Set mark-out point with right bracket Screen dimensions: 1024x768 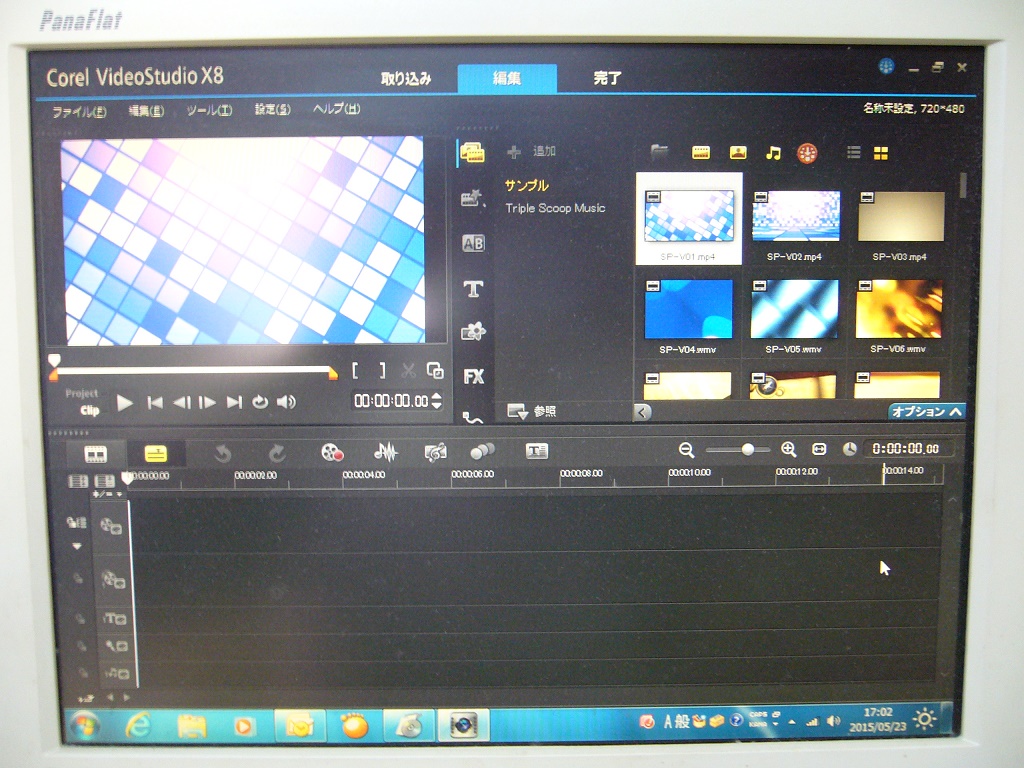click(x=383, y=371)
